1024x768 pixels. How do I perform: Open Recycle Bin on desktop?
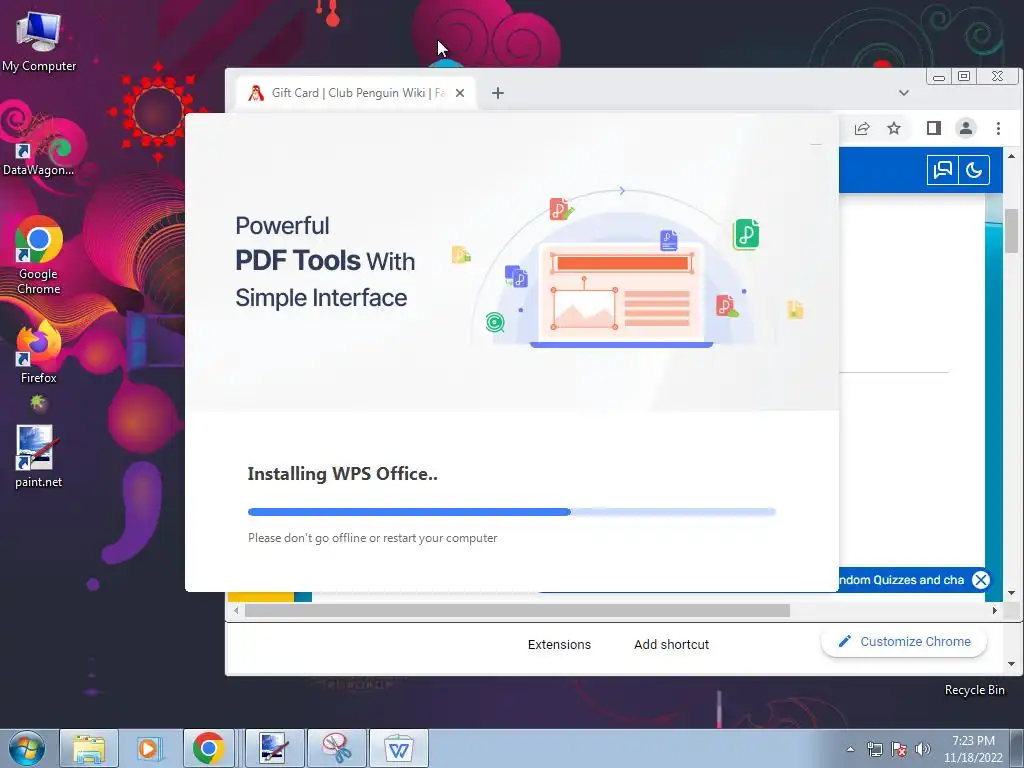pyautogui.click(x=974, y=690)
